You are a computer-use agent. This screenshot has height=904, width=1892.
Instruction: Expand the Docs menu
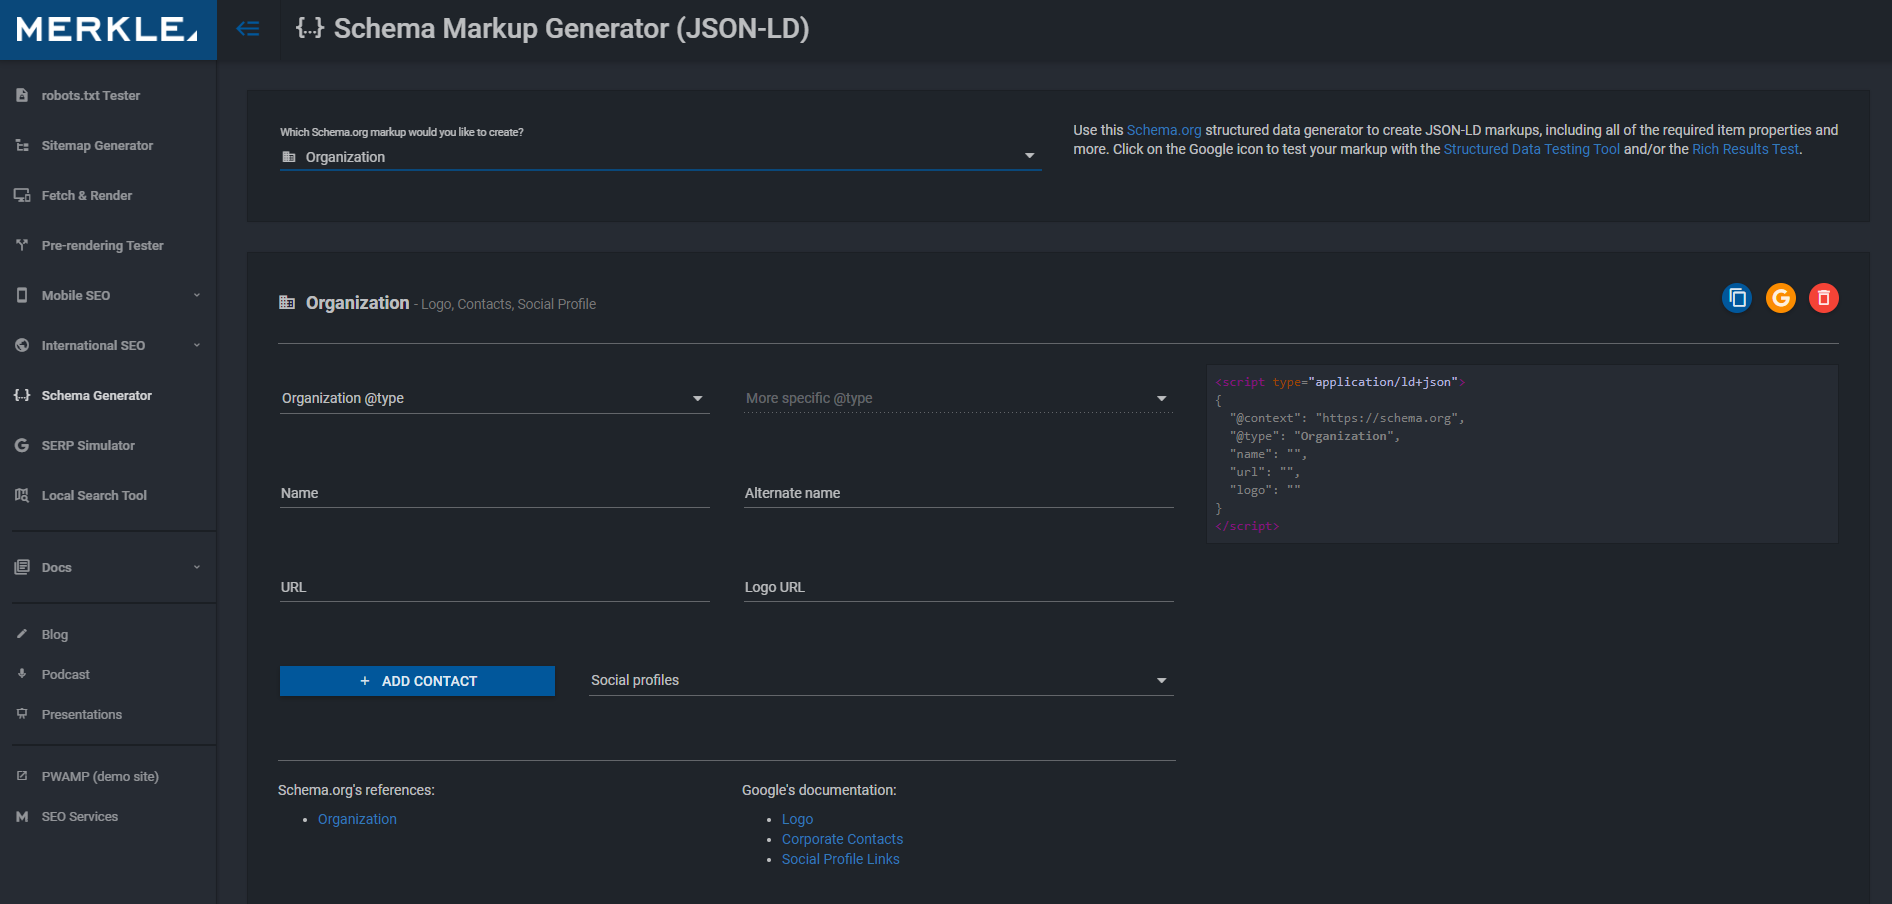[x=108, y=567]
